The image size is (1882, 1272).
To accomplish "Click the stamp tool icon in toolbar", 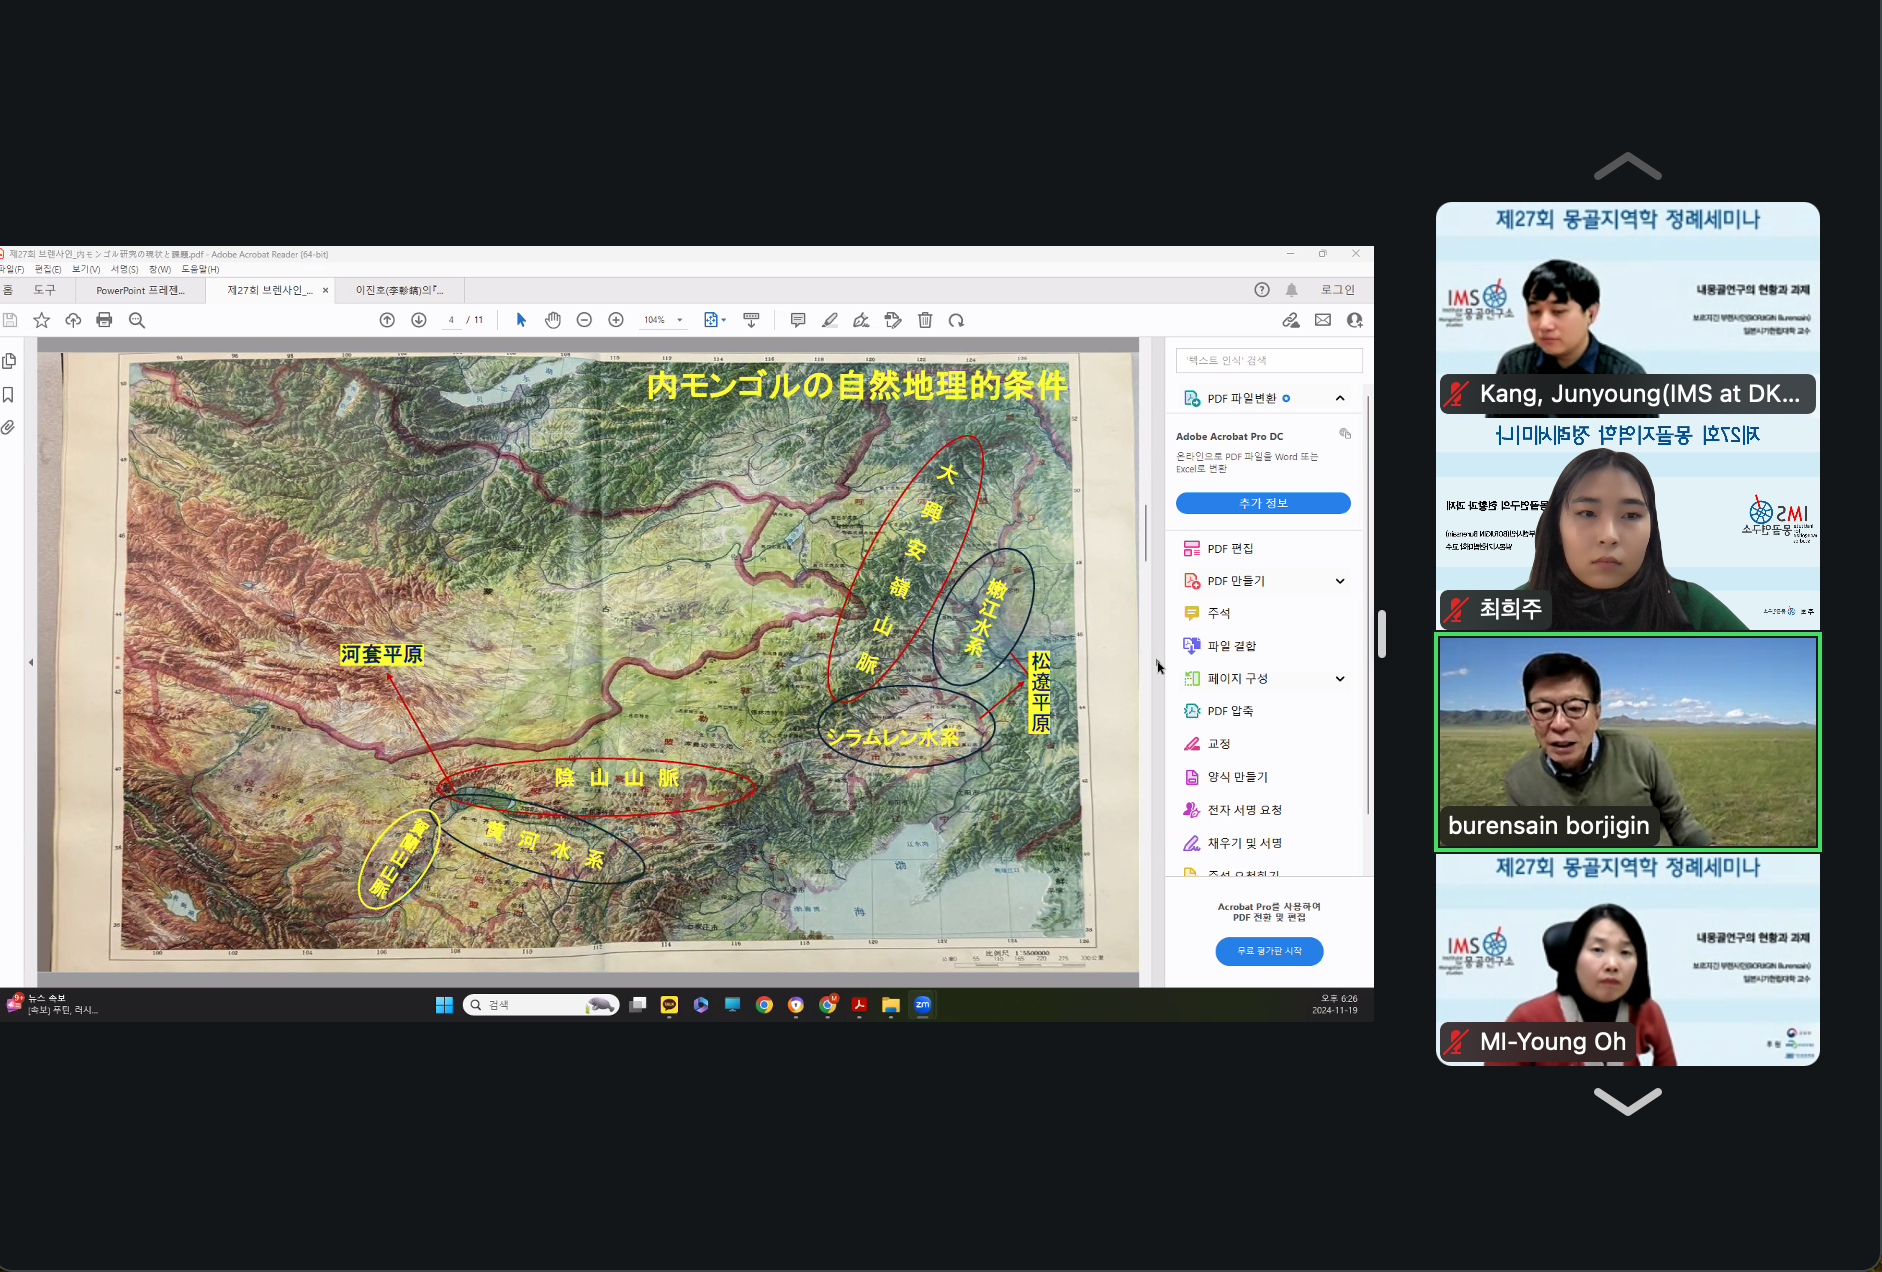I will coord(893,320).
